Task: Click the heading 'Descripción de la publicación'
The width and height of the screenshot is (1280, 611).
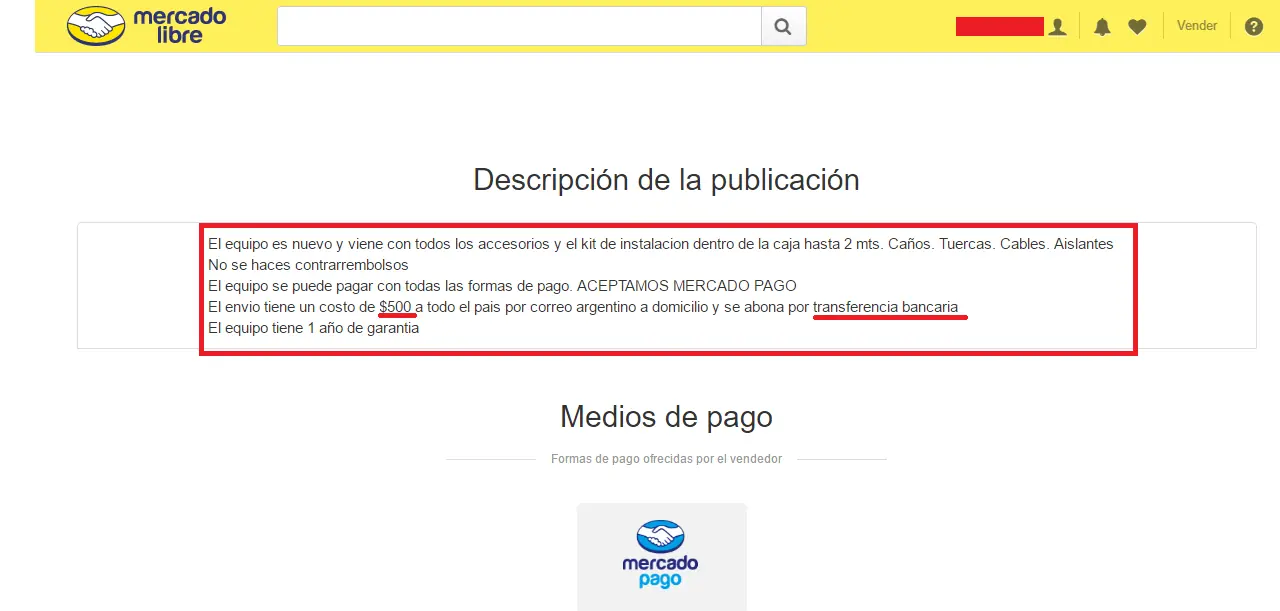Action: tap(666, 180)
